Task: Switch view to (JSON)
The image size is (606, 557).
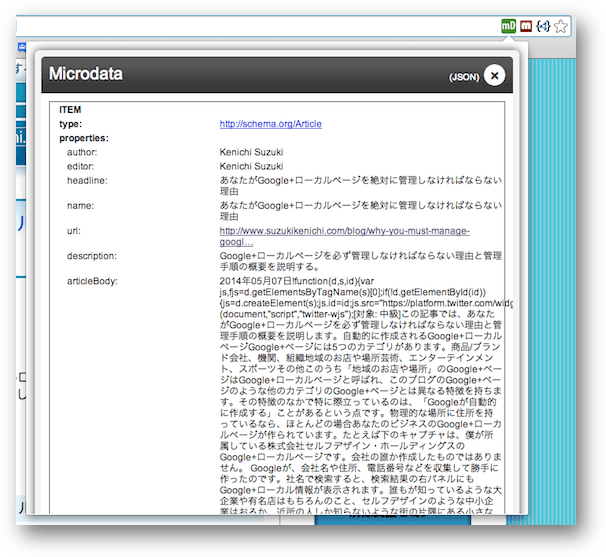Action: coord(464,77)
